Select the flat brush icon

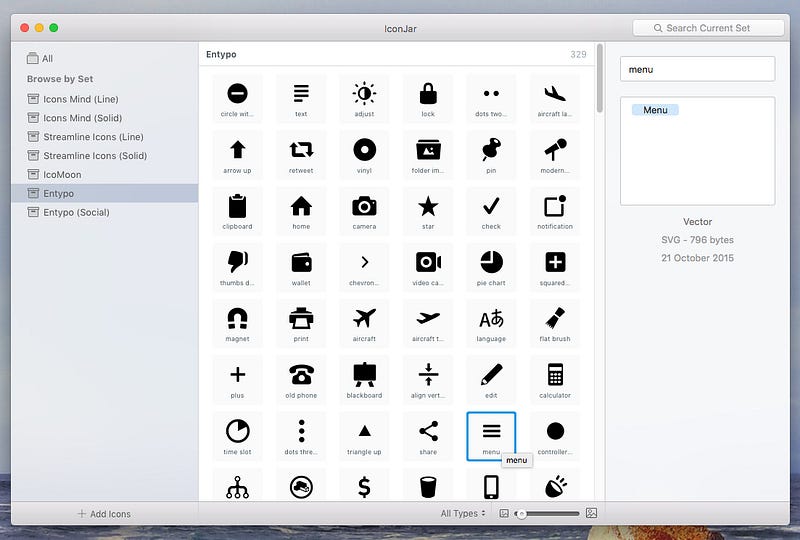pyautogui.click(x=555, y=324)
